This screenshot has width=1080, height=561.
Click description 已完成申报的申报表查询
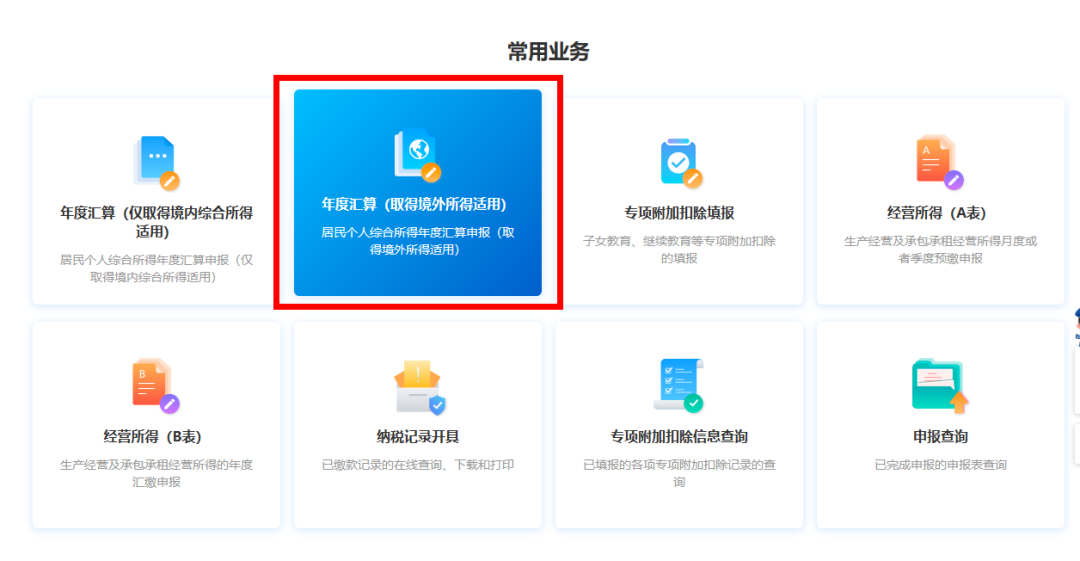point(940,465)
